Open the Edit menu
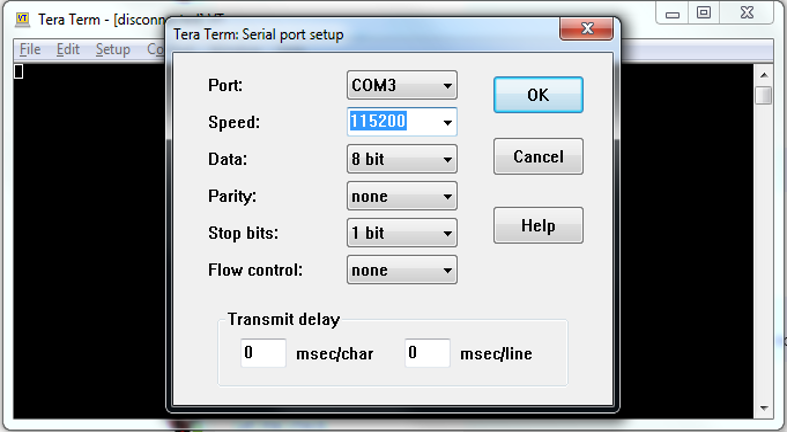788x432 pixels. 68,49
